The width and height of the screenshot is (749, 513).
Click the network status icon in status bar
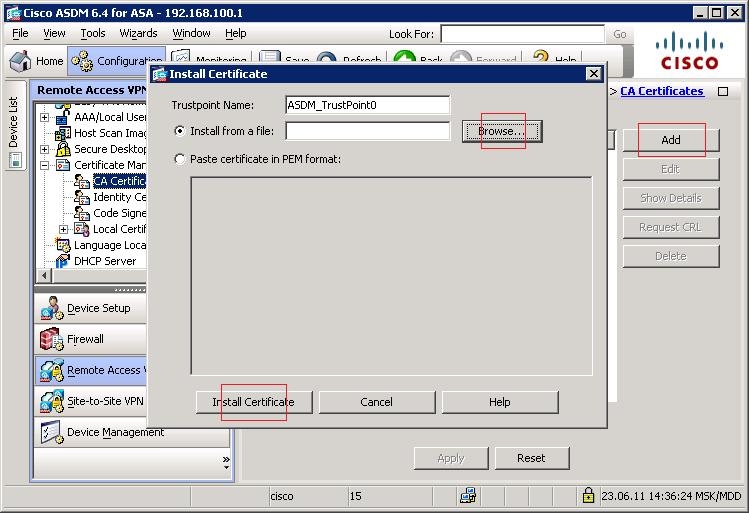coord(468,496)
